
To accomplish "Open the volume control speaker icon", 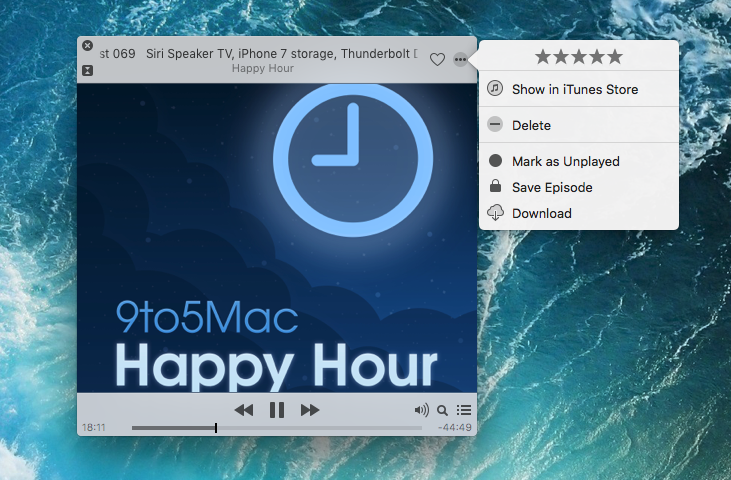I will tap(421, 409).
